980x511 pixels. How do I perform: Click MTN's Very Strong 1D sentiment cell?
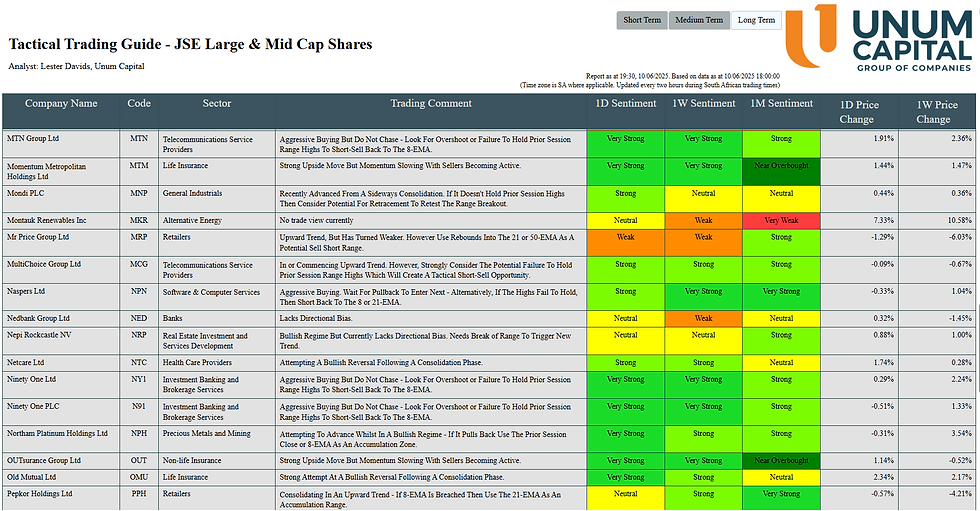(626, 144)
